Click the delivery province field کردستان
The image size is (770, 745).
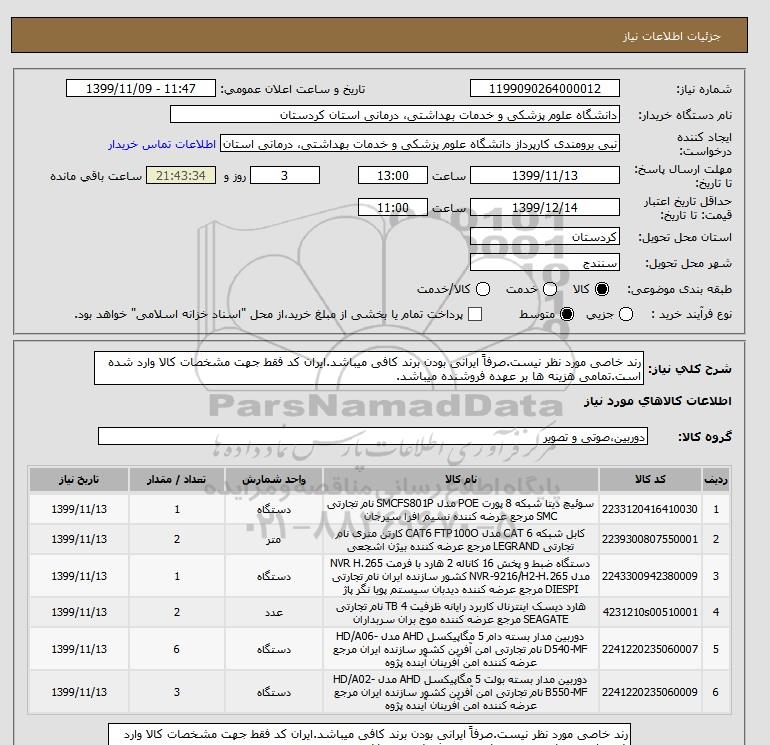pyautogui.click(x=545, y=237)
